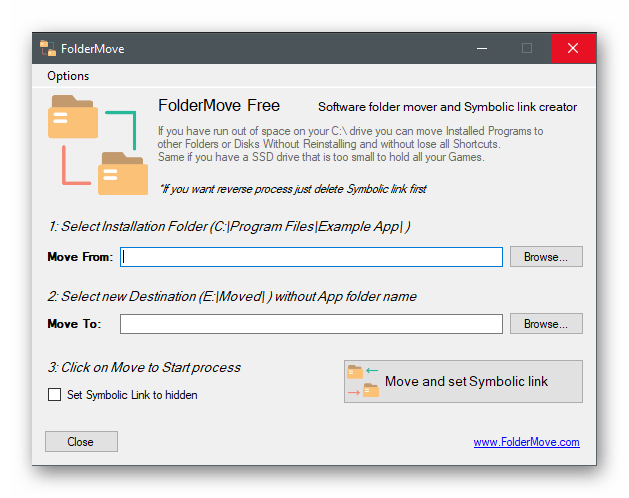Screen dimensions: 629x498
Task: Click the Close button at bottom left
Action: coord(81,441)
